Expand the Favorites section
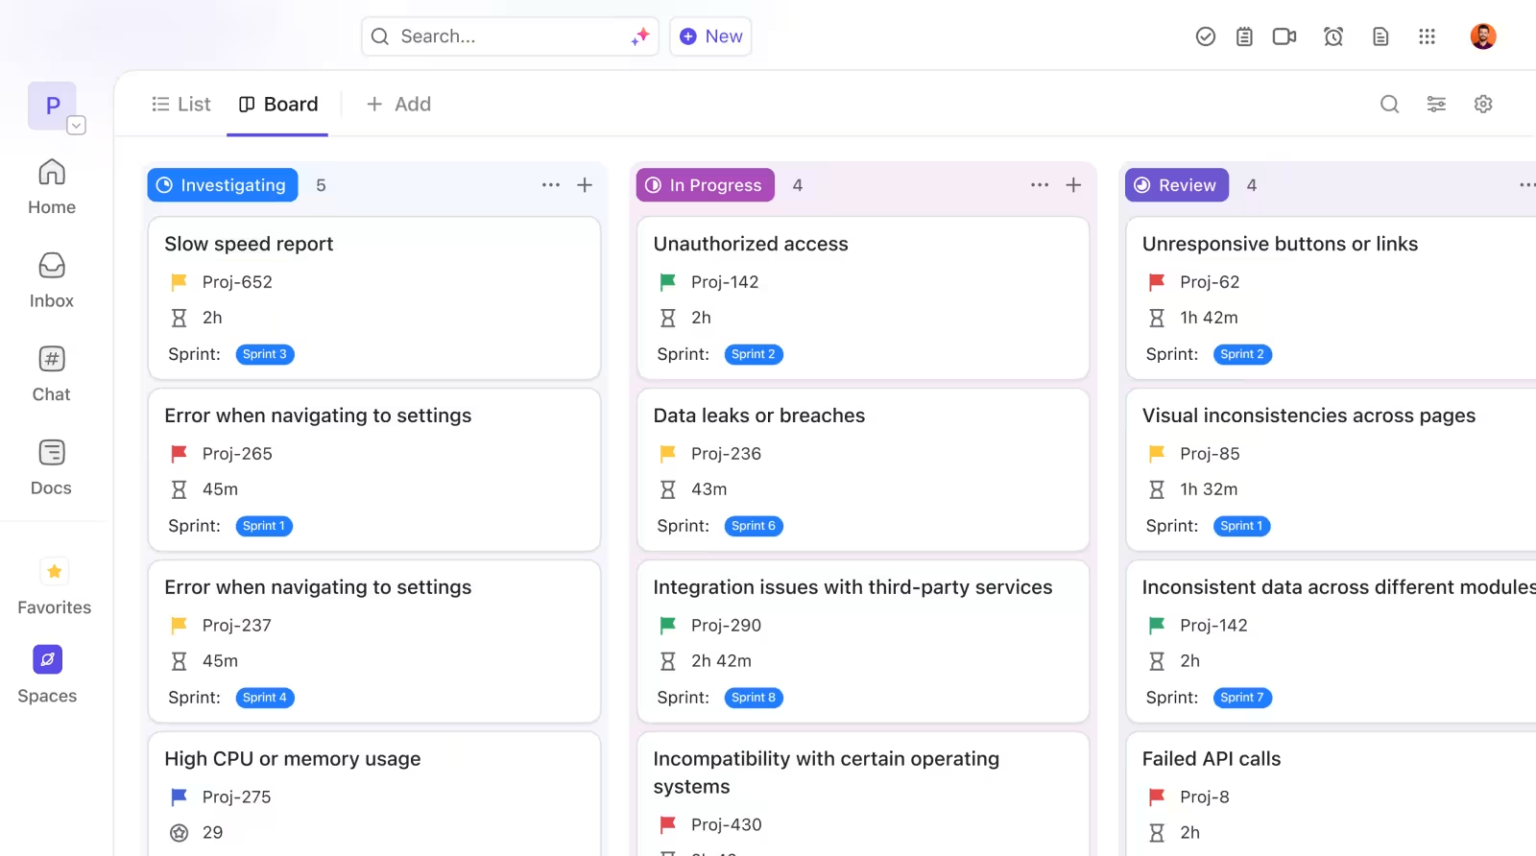Viewport: 1536px width, 856px height. point(53,588)
